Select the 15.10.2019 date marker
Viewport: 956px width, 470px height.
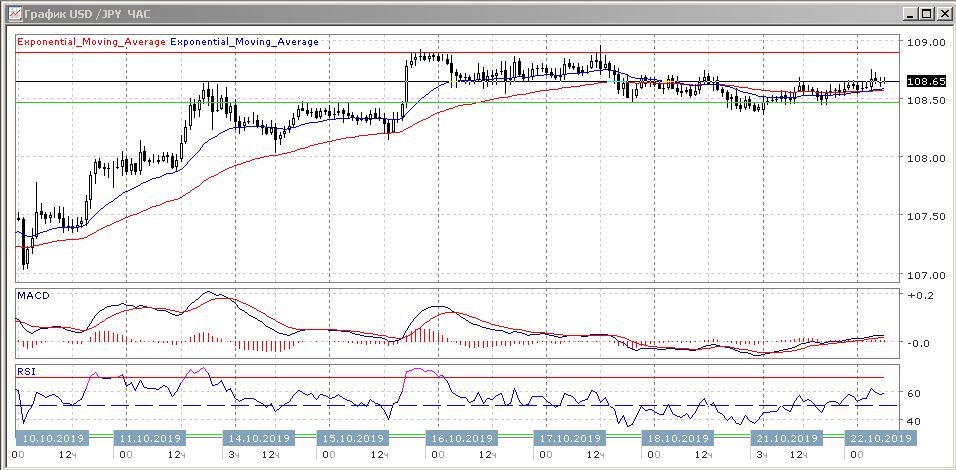pos(351,438)
